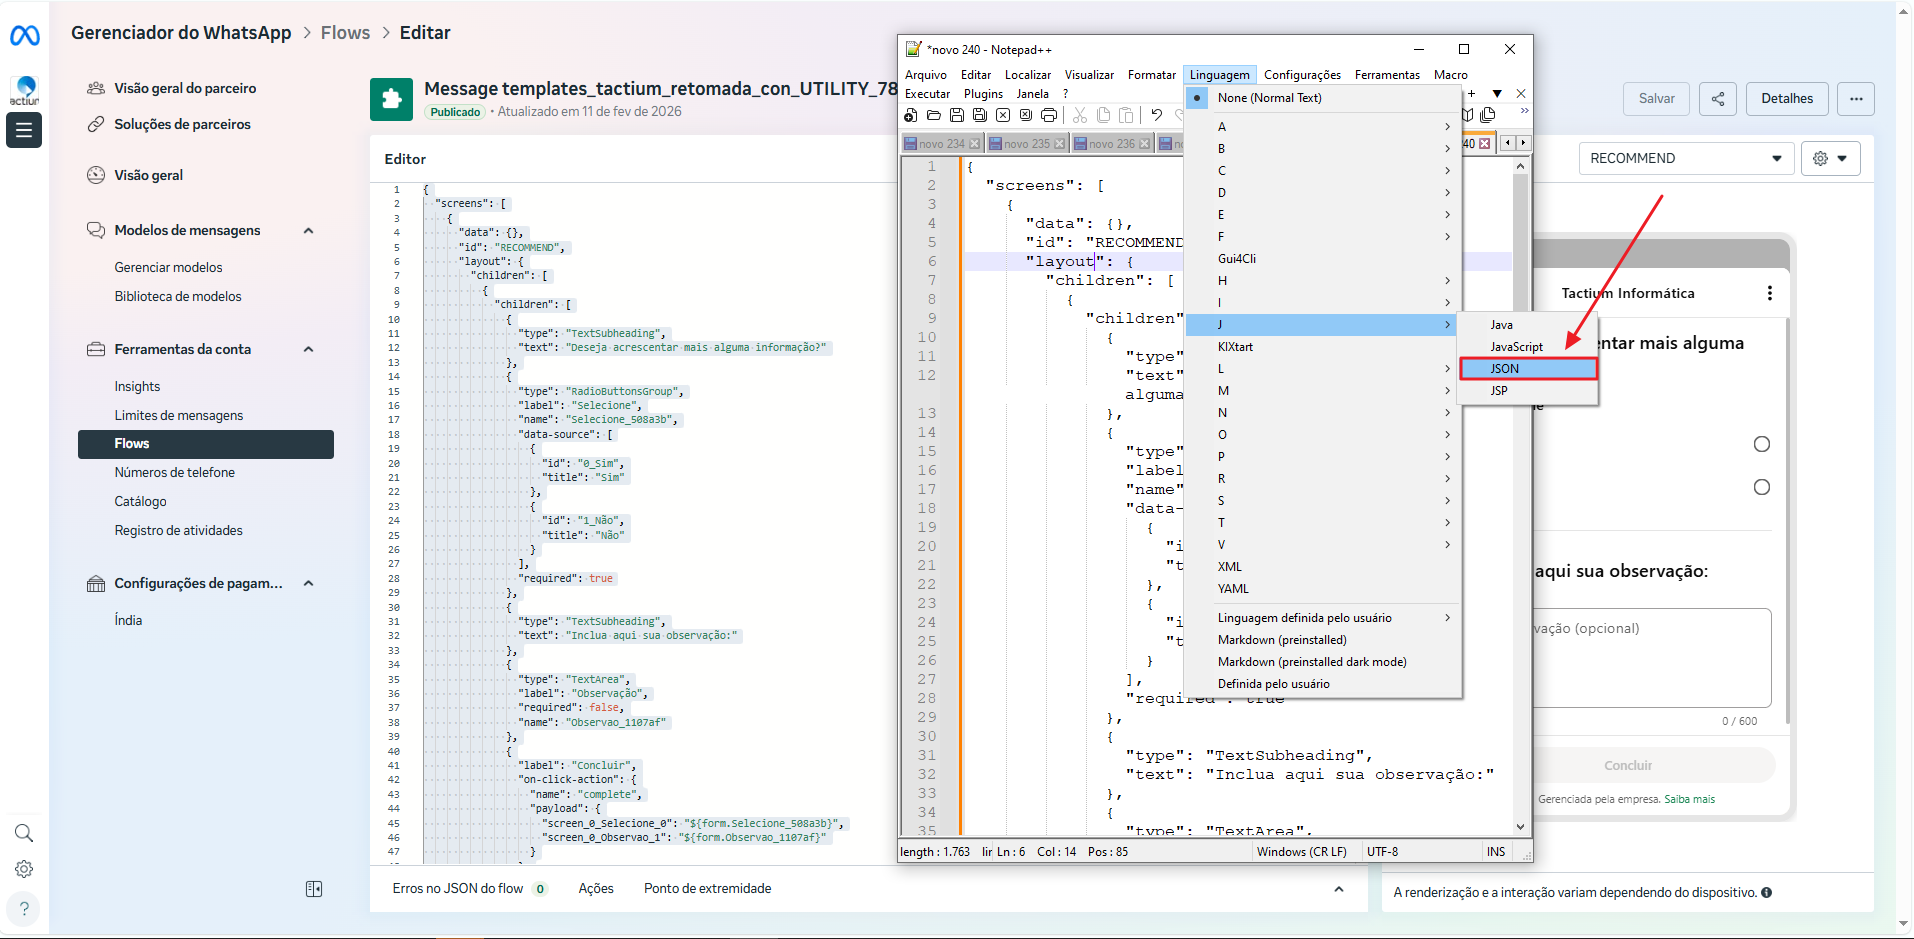Click the New file icon in Notepad++

tap(910, 116)
